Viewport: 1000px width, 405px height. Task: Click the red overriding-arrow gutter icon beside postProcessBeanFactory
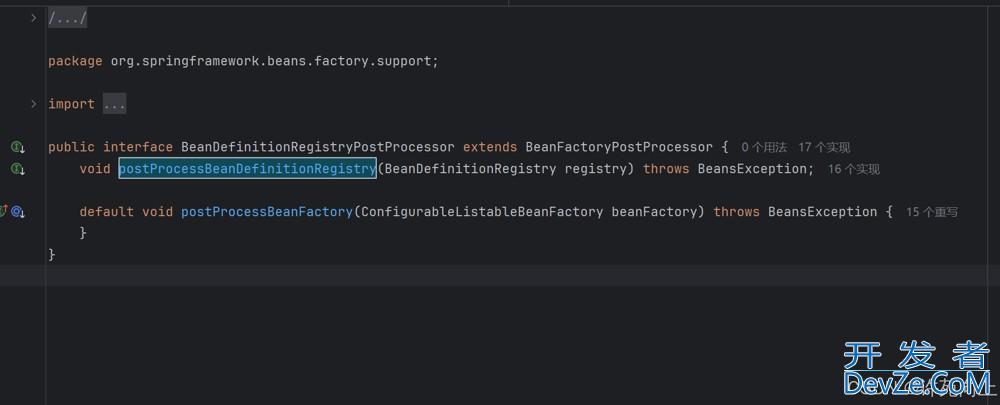(x=4, y=211)
